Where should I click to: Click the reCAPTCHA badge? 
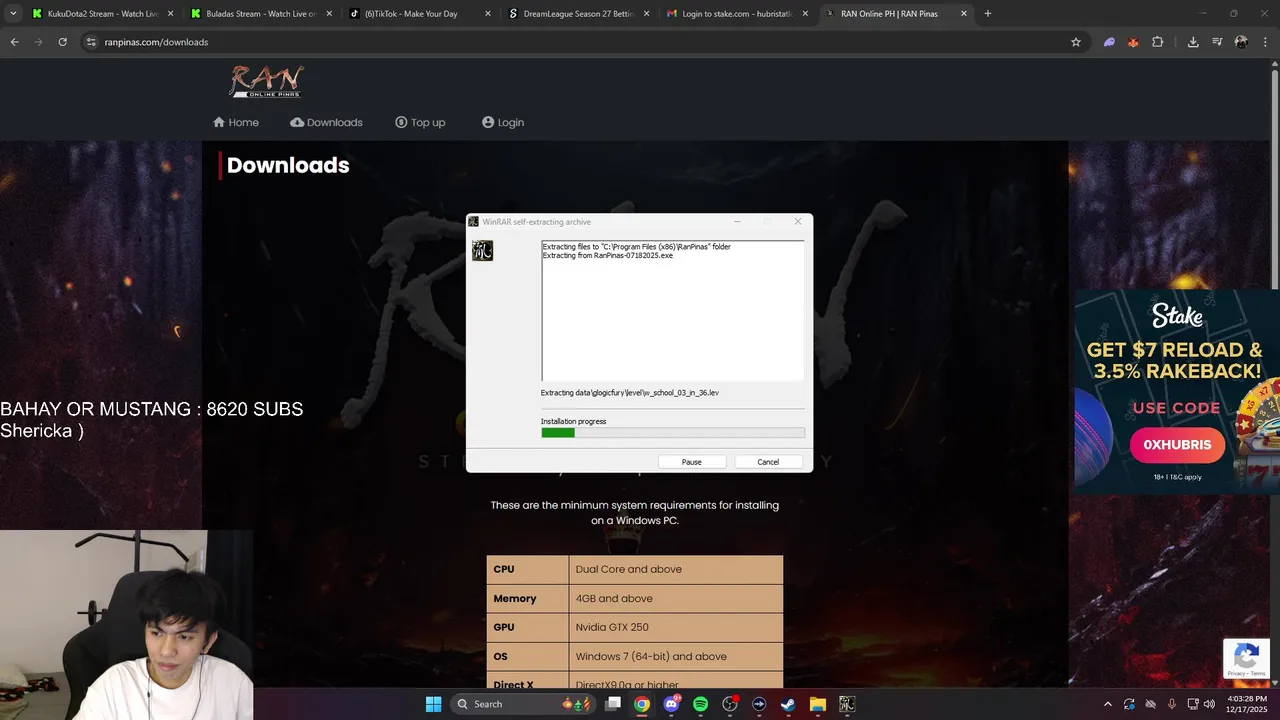point(1246,659)
